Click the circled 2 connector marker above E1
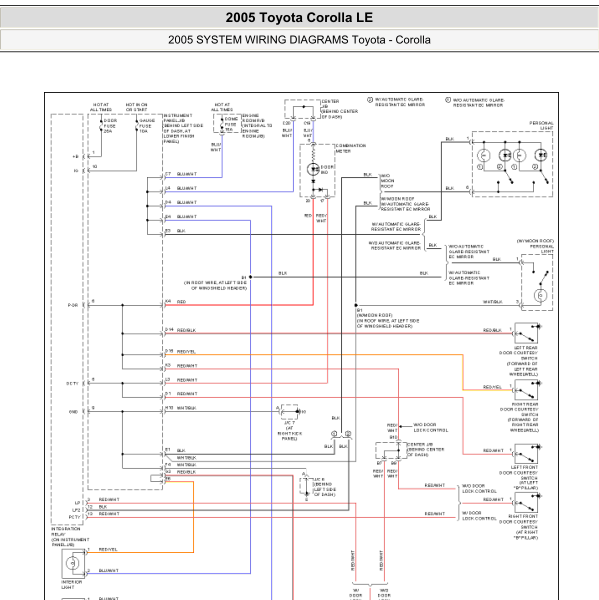This screenshot has height=600, width=599. pyautogui.click(x=348, y=434)
